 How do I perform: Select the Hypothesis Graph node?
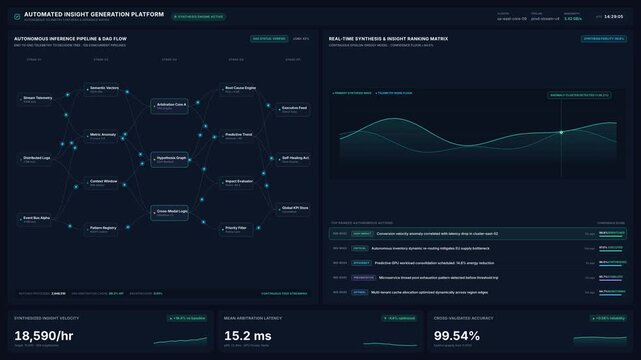[x=169, y=159]
